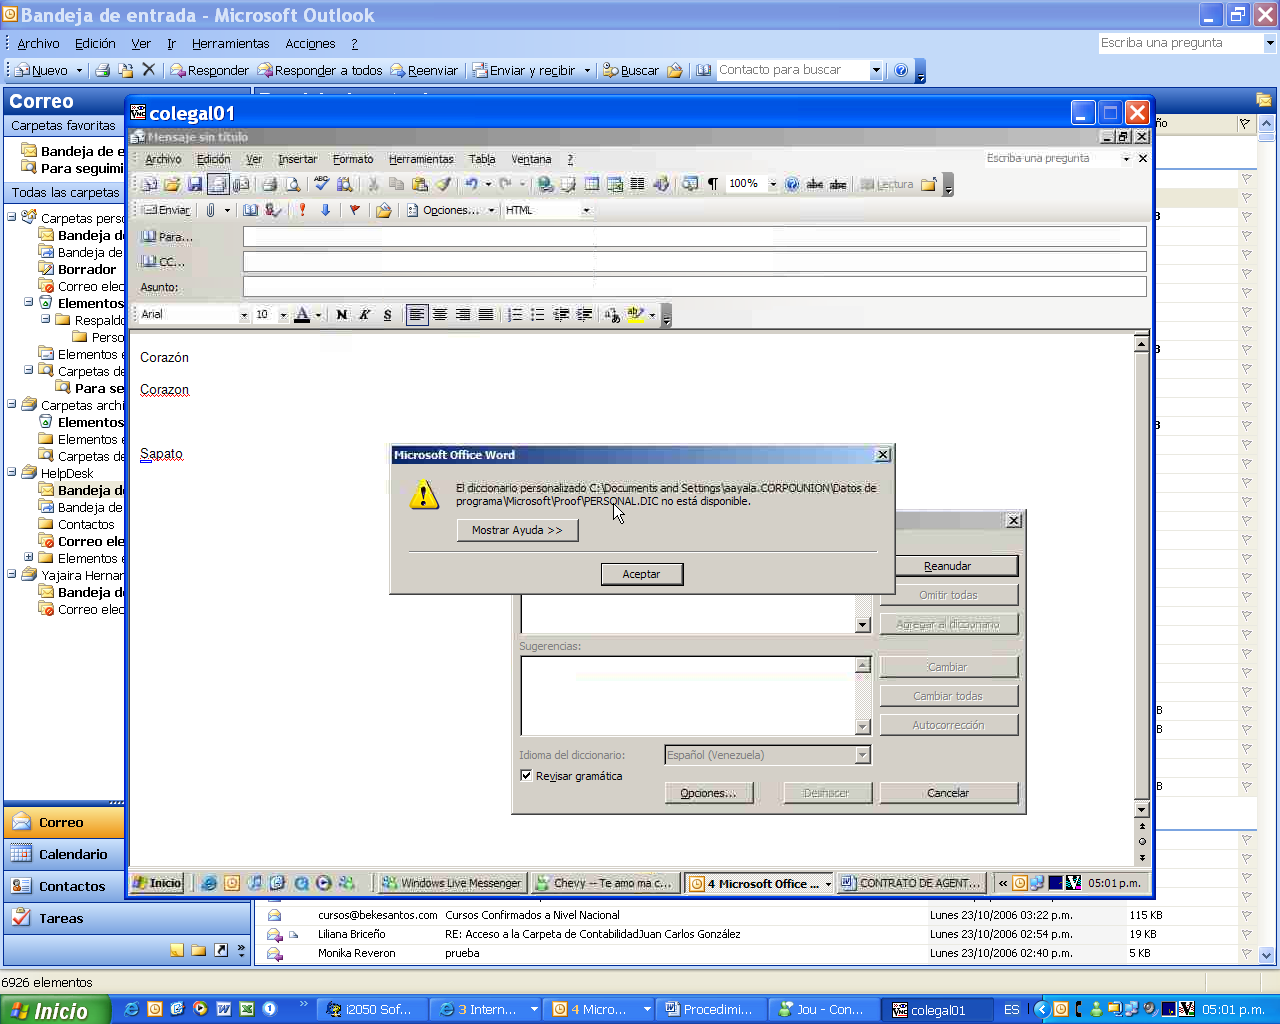1280x1024 pixels.
Task: Open the zoom 100% dropdown
Action: pyautogui.click(x=773, y=184)
